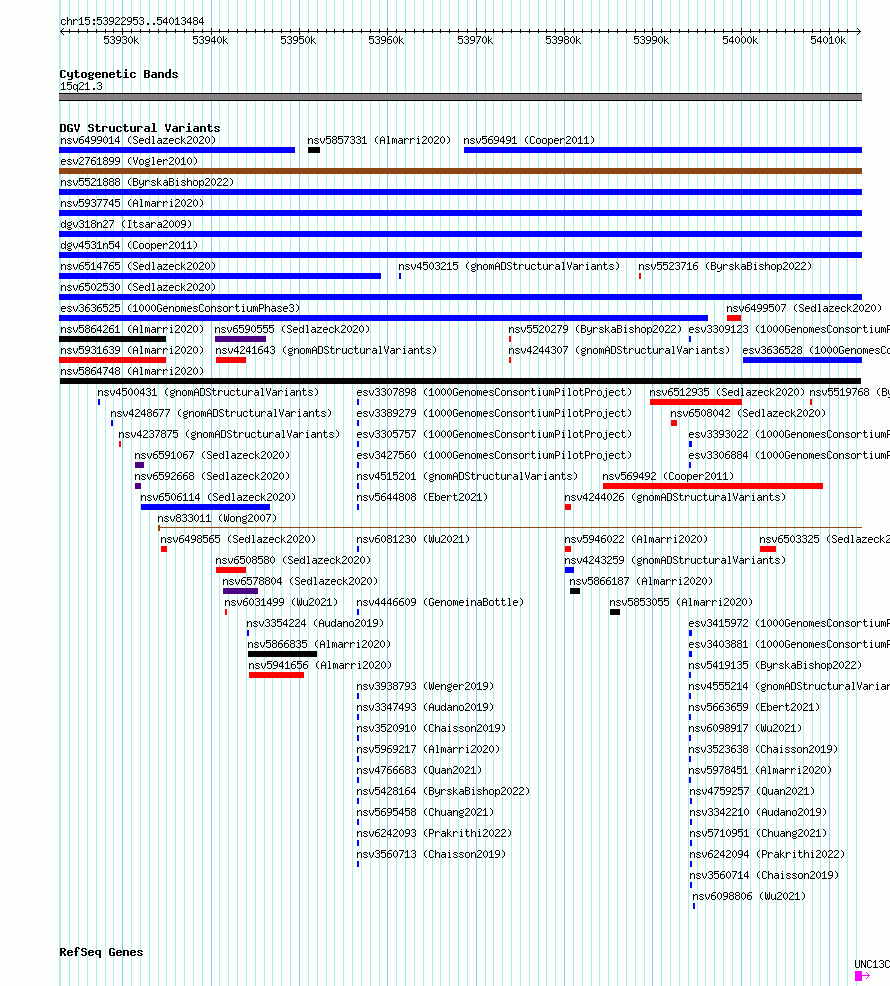The width and height of the screenshot is (890, 986).
Task: Click nsv5946022 (Almarri2020) label
Action: pyautogui.click(x=637, y=539)
